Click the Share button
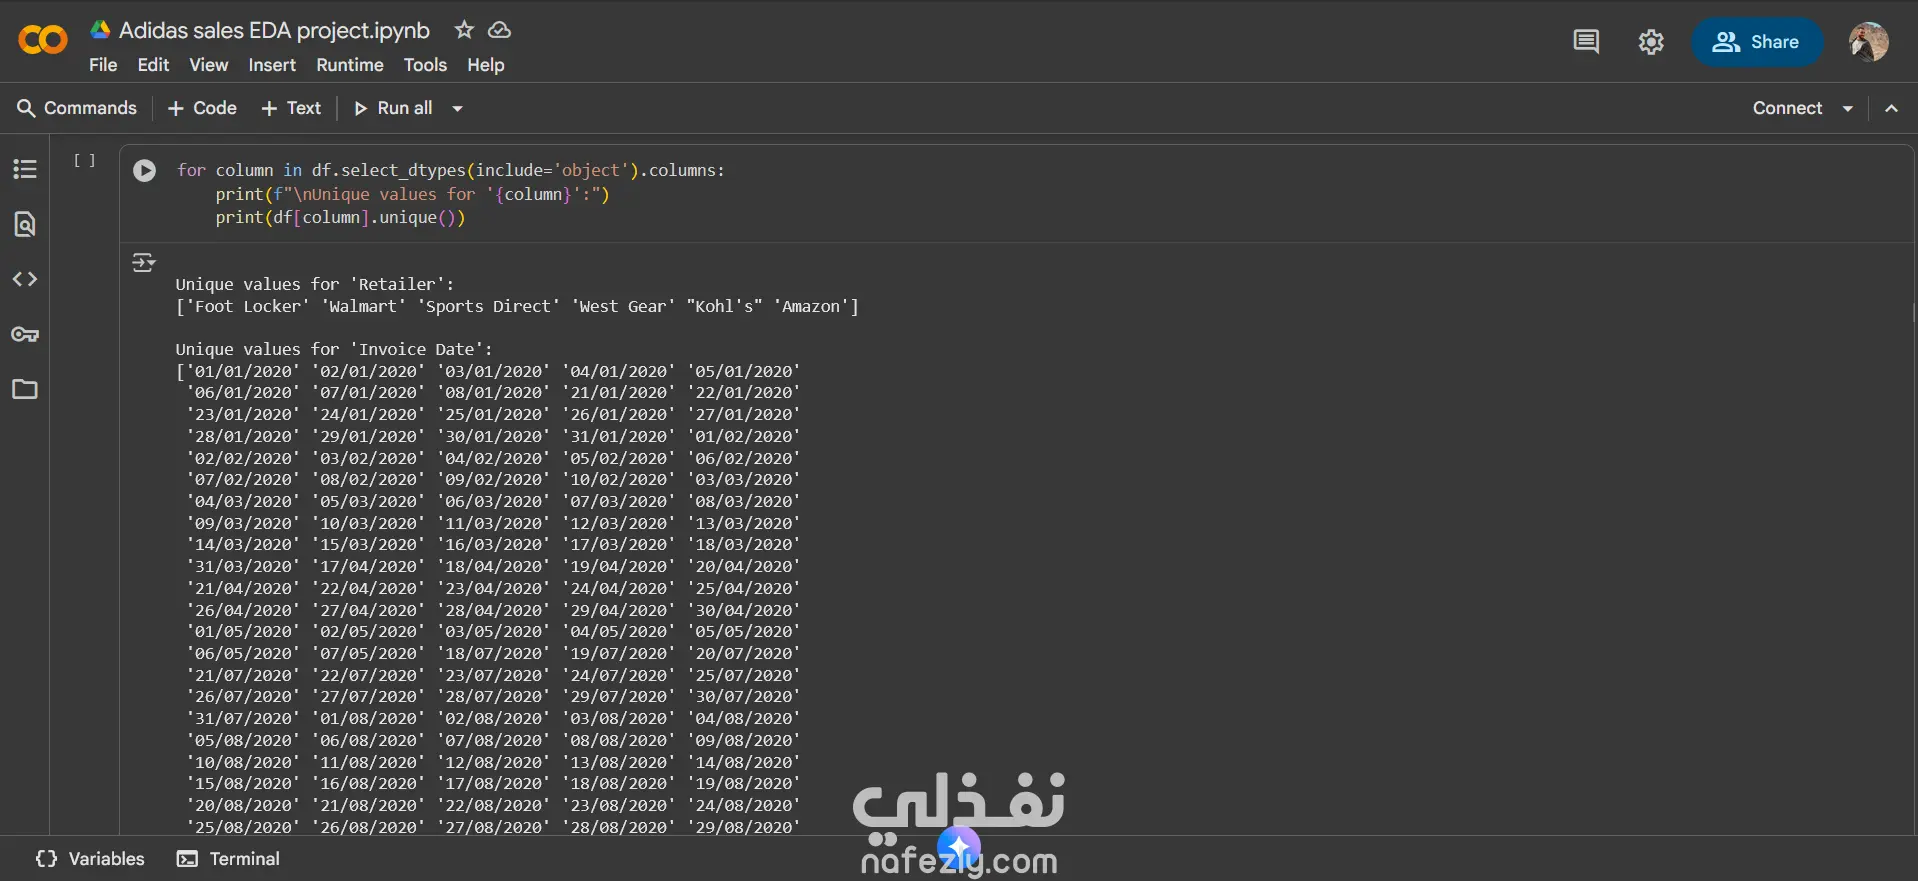Image resolution: width=1918 pixels, height=881 pixels. tap(1757, 42)
